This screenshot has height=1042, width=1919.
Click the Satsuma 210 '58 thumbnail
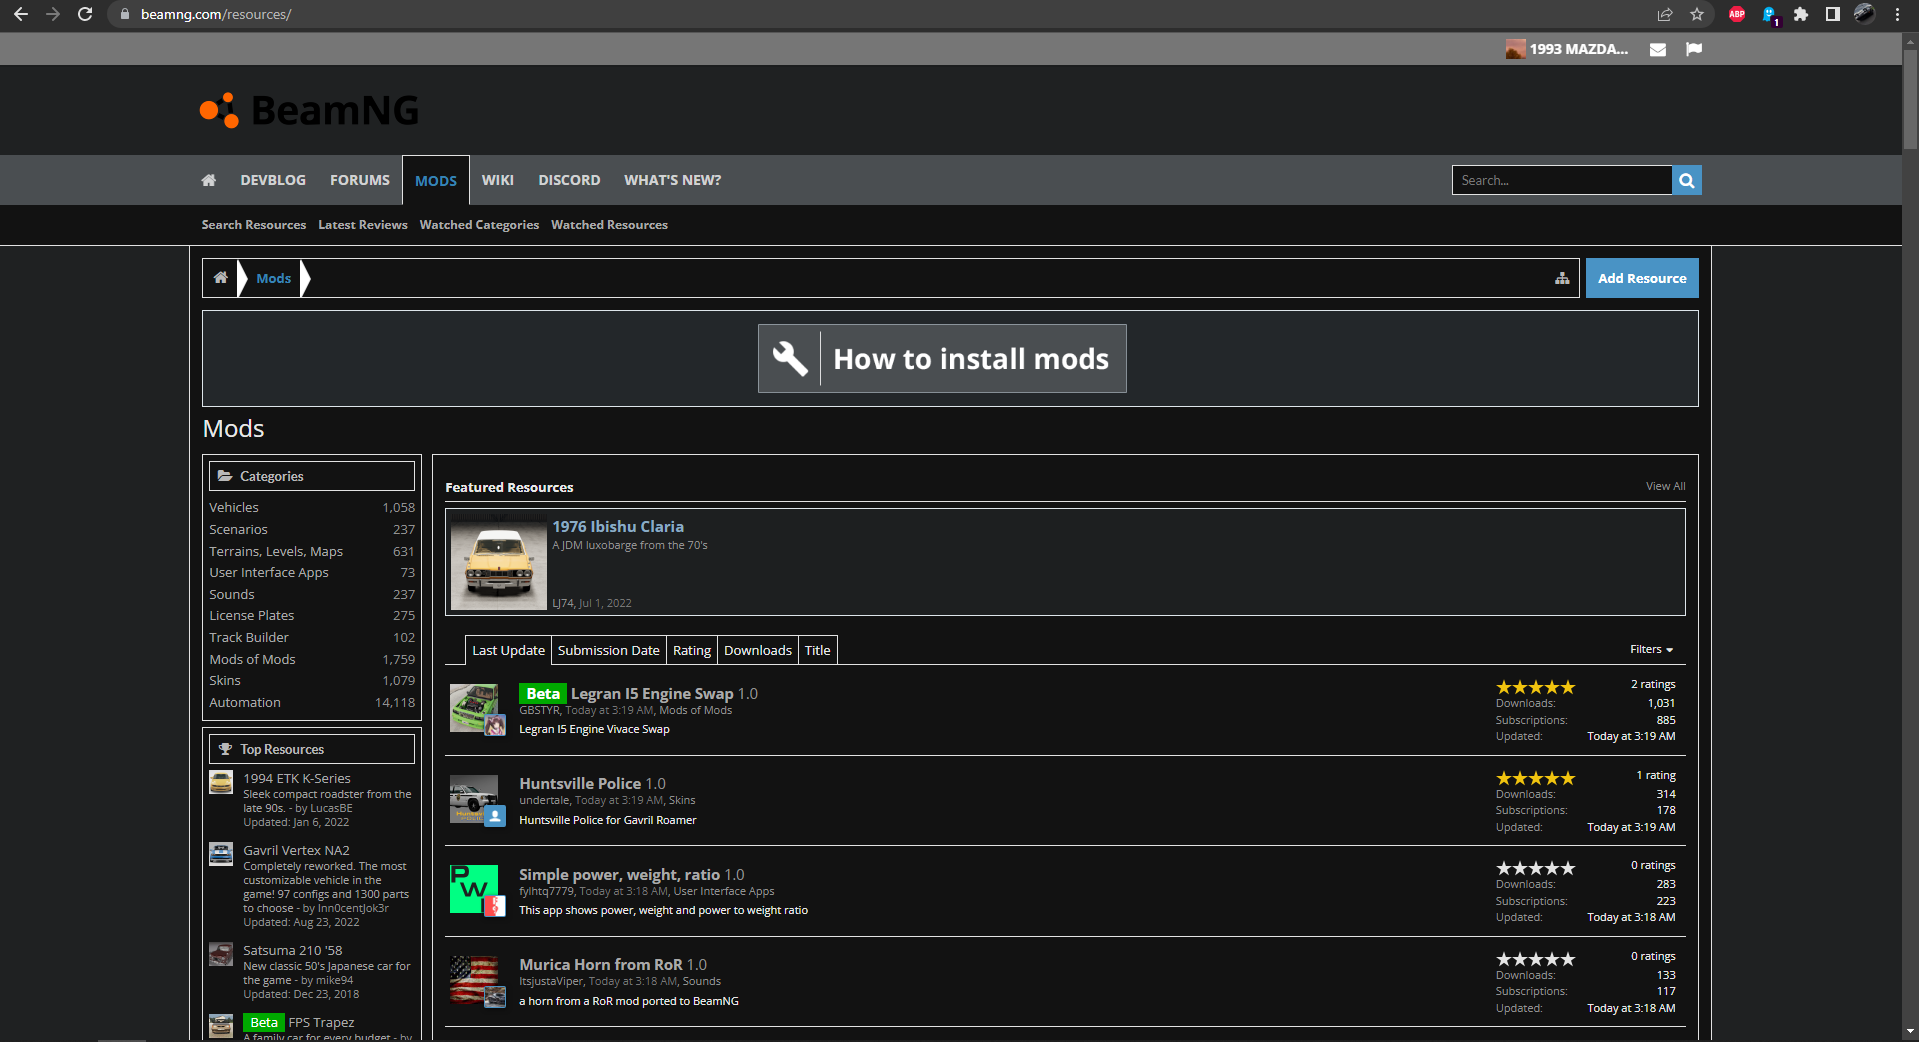pyautogui.click(x=221, y=954)
